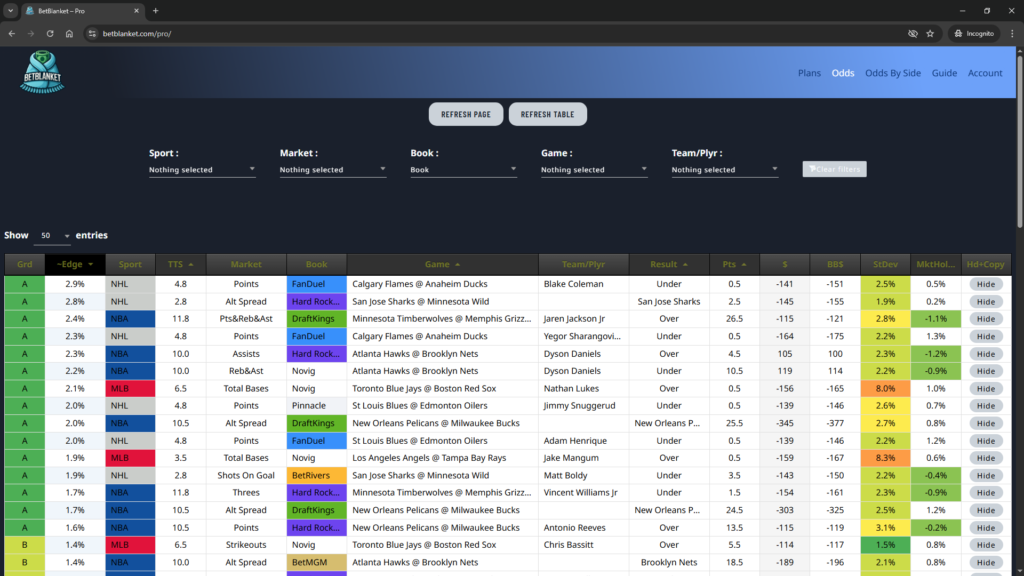The height and width of the screenshot is (576, 1024).
Task: Open the tab search dropdown arrow
Action: coord(10,10)
